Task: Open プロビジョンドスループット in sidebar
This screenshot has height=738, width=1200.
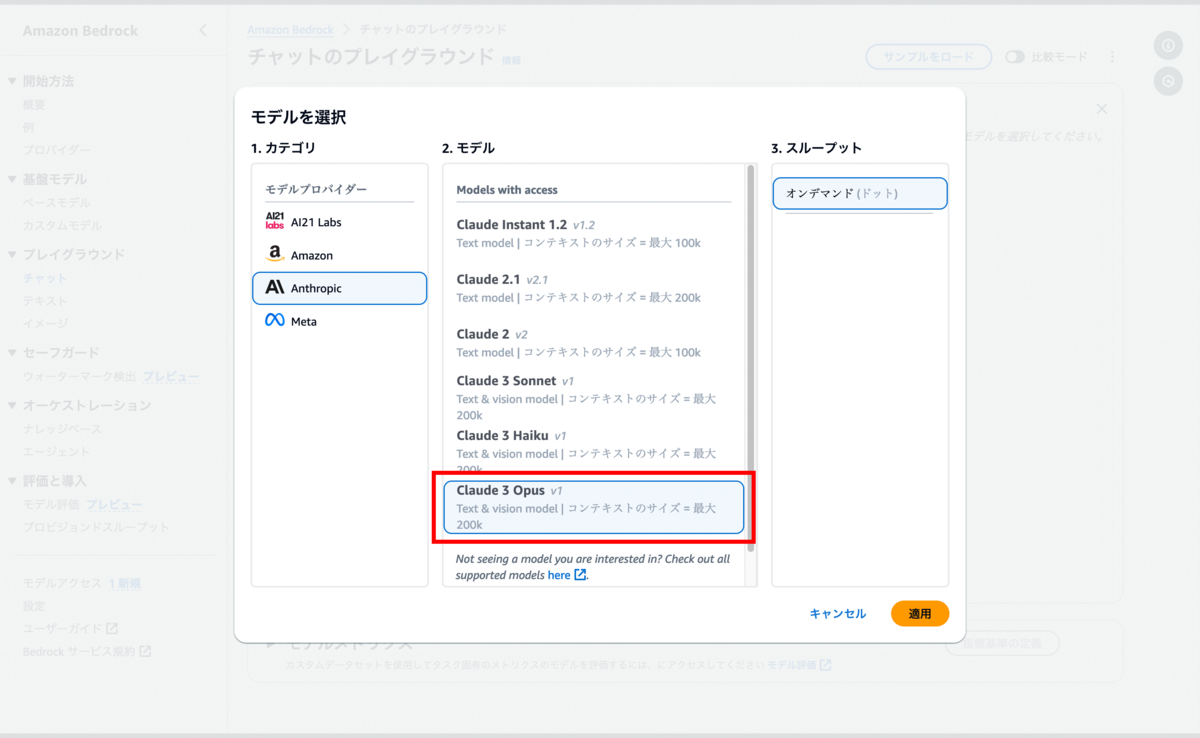Action: (x=96, y=527)
